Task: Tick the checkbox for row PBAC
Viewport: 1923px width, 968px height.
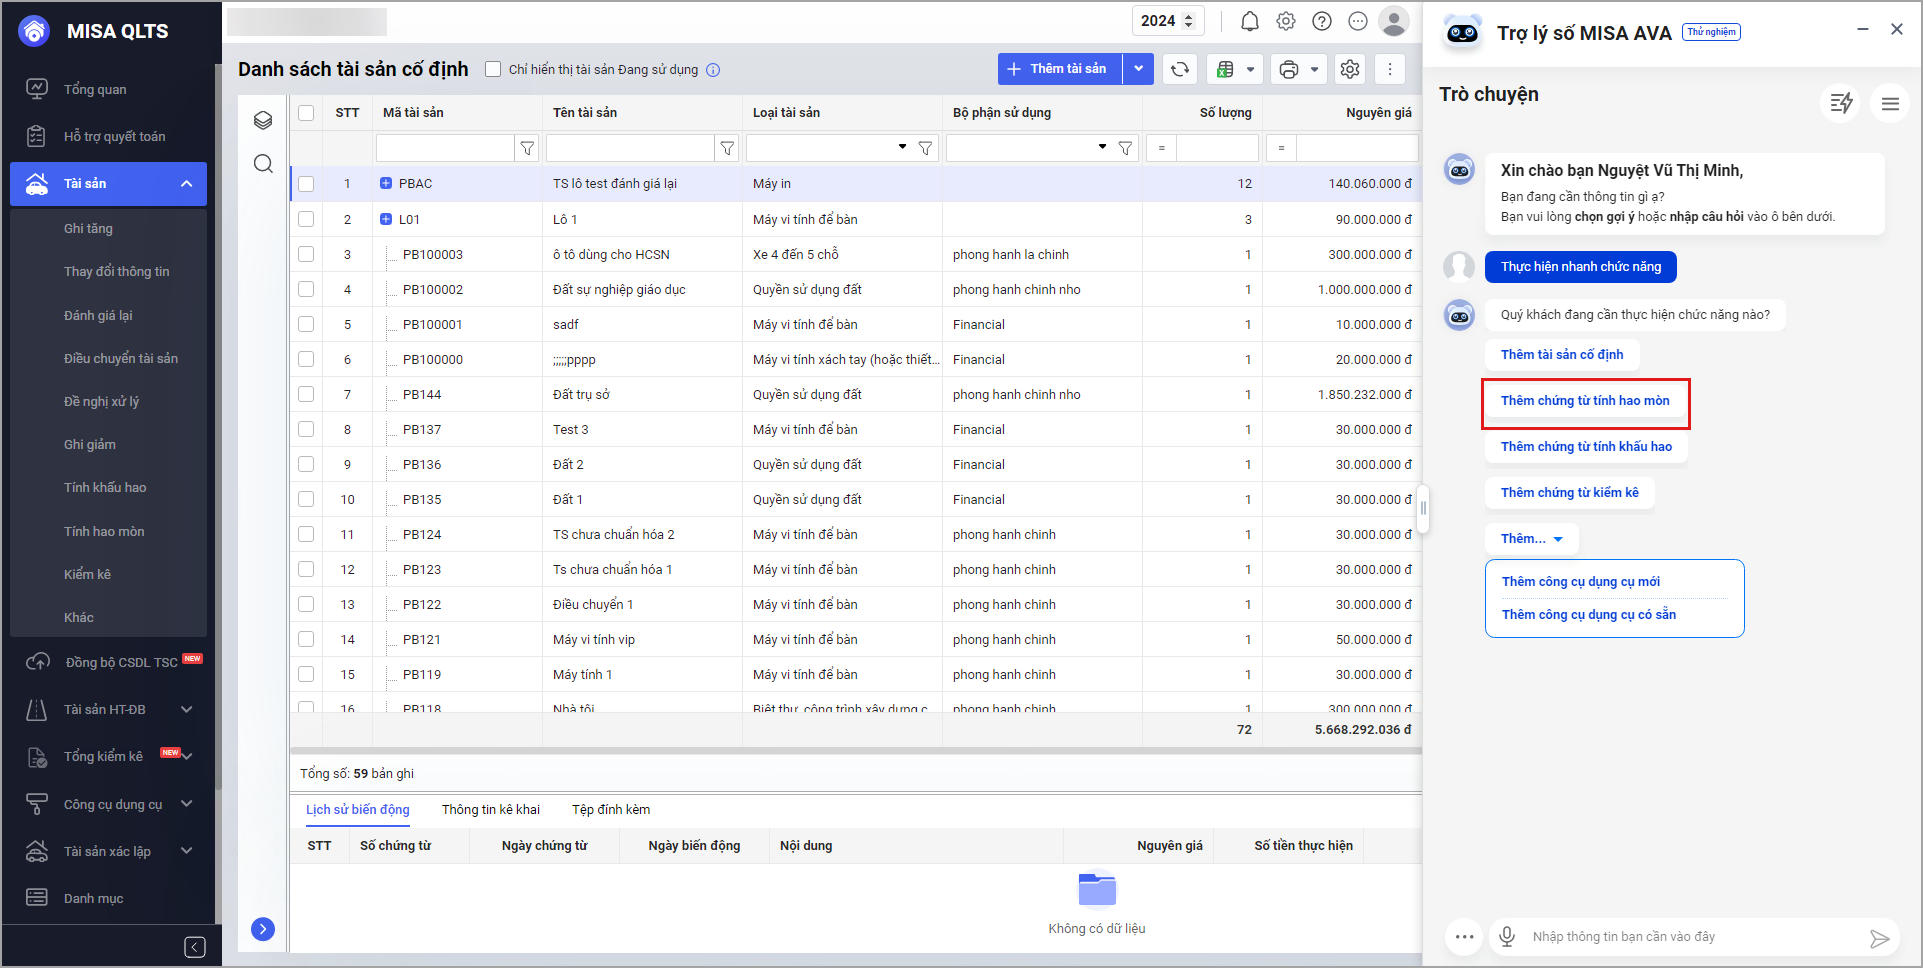Action: tap(306, 184)
